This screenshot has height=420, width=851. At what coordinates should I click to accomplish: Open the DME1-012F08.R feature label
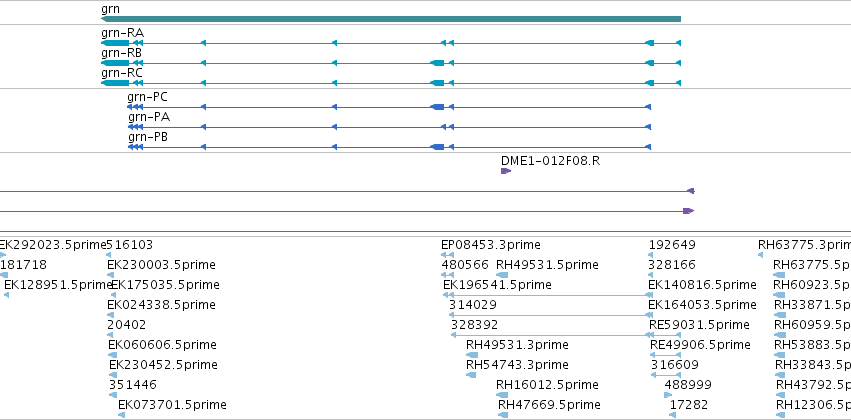(550, 161)
